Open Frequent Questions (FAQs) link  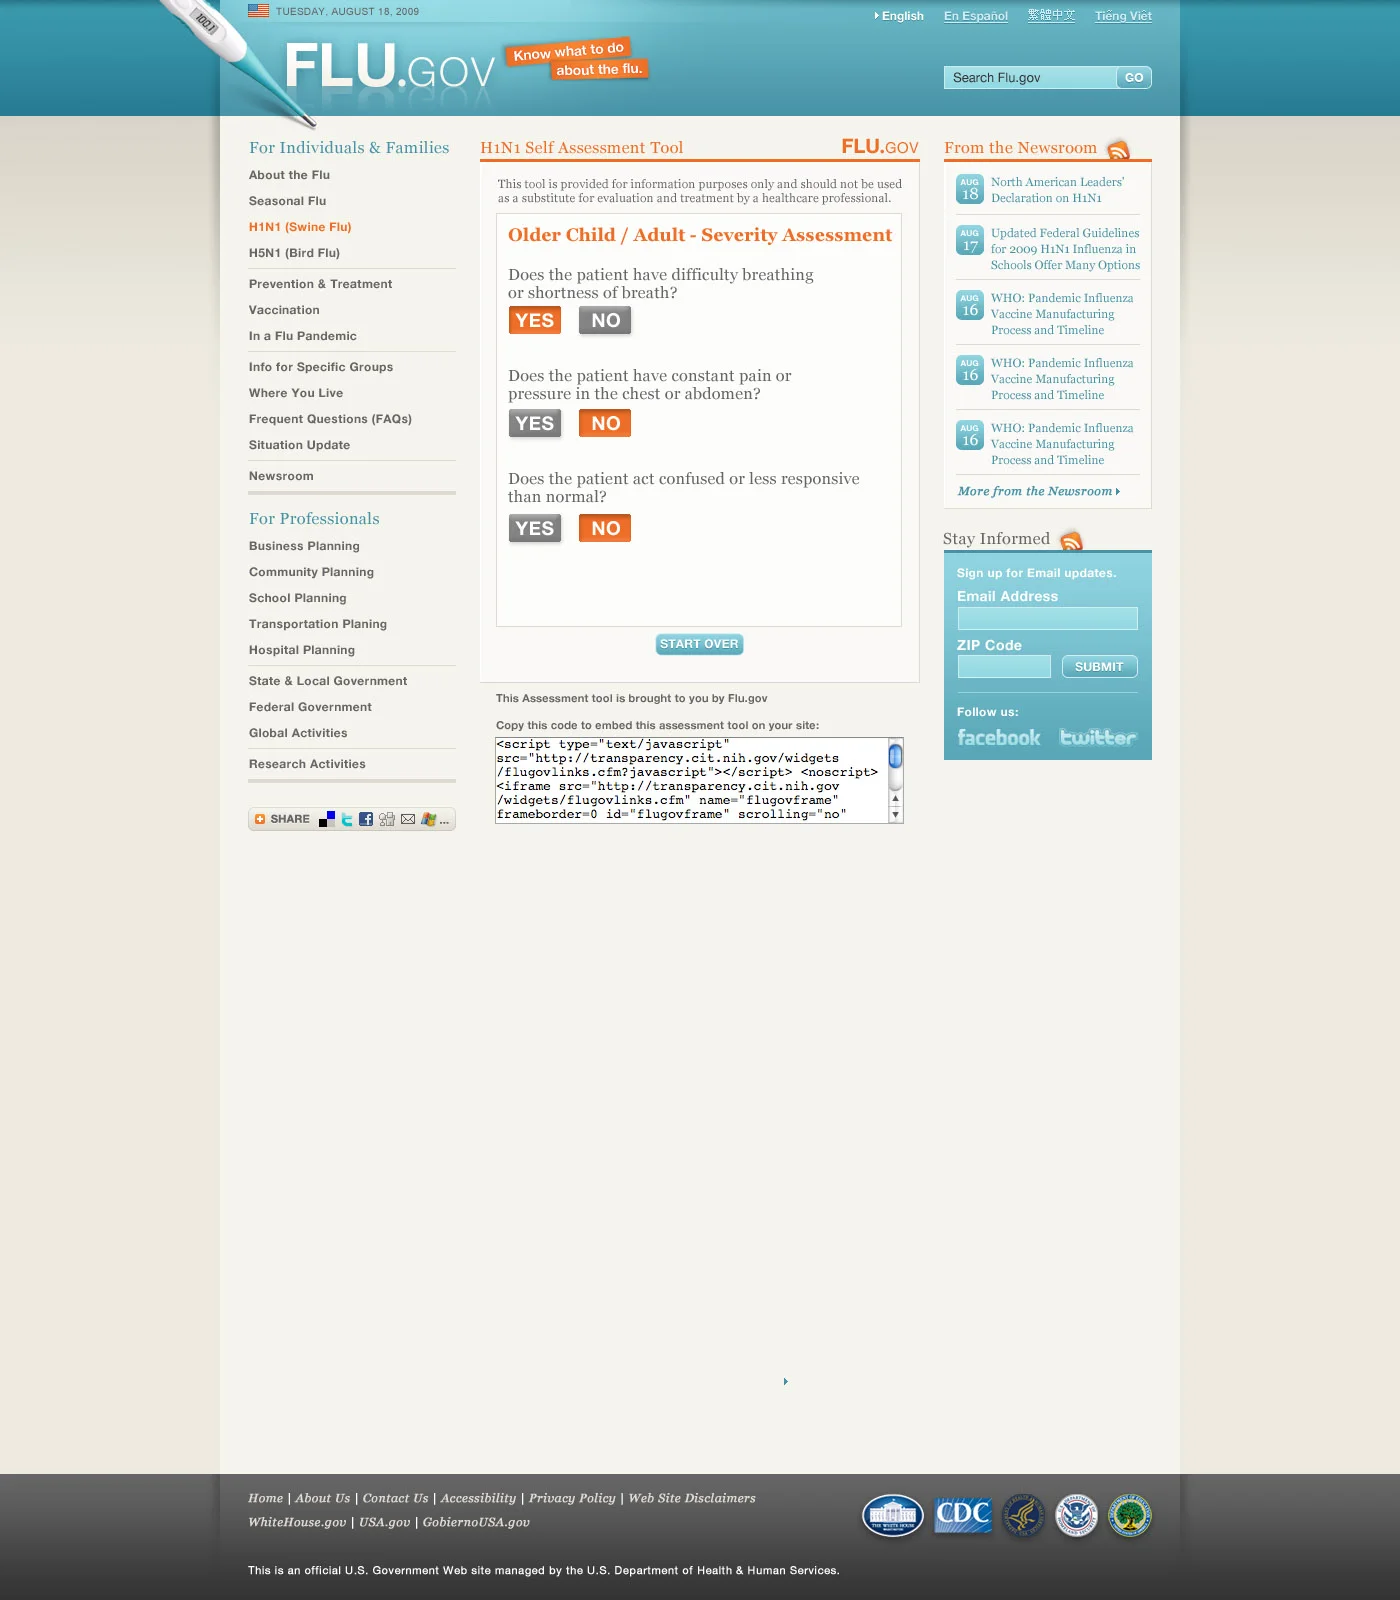330,419
